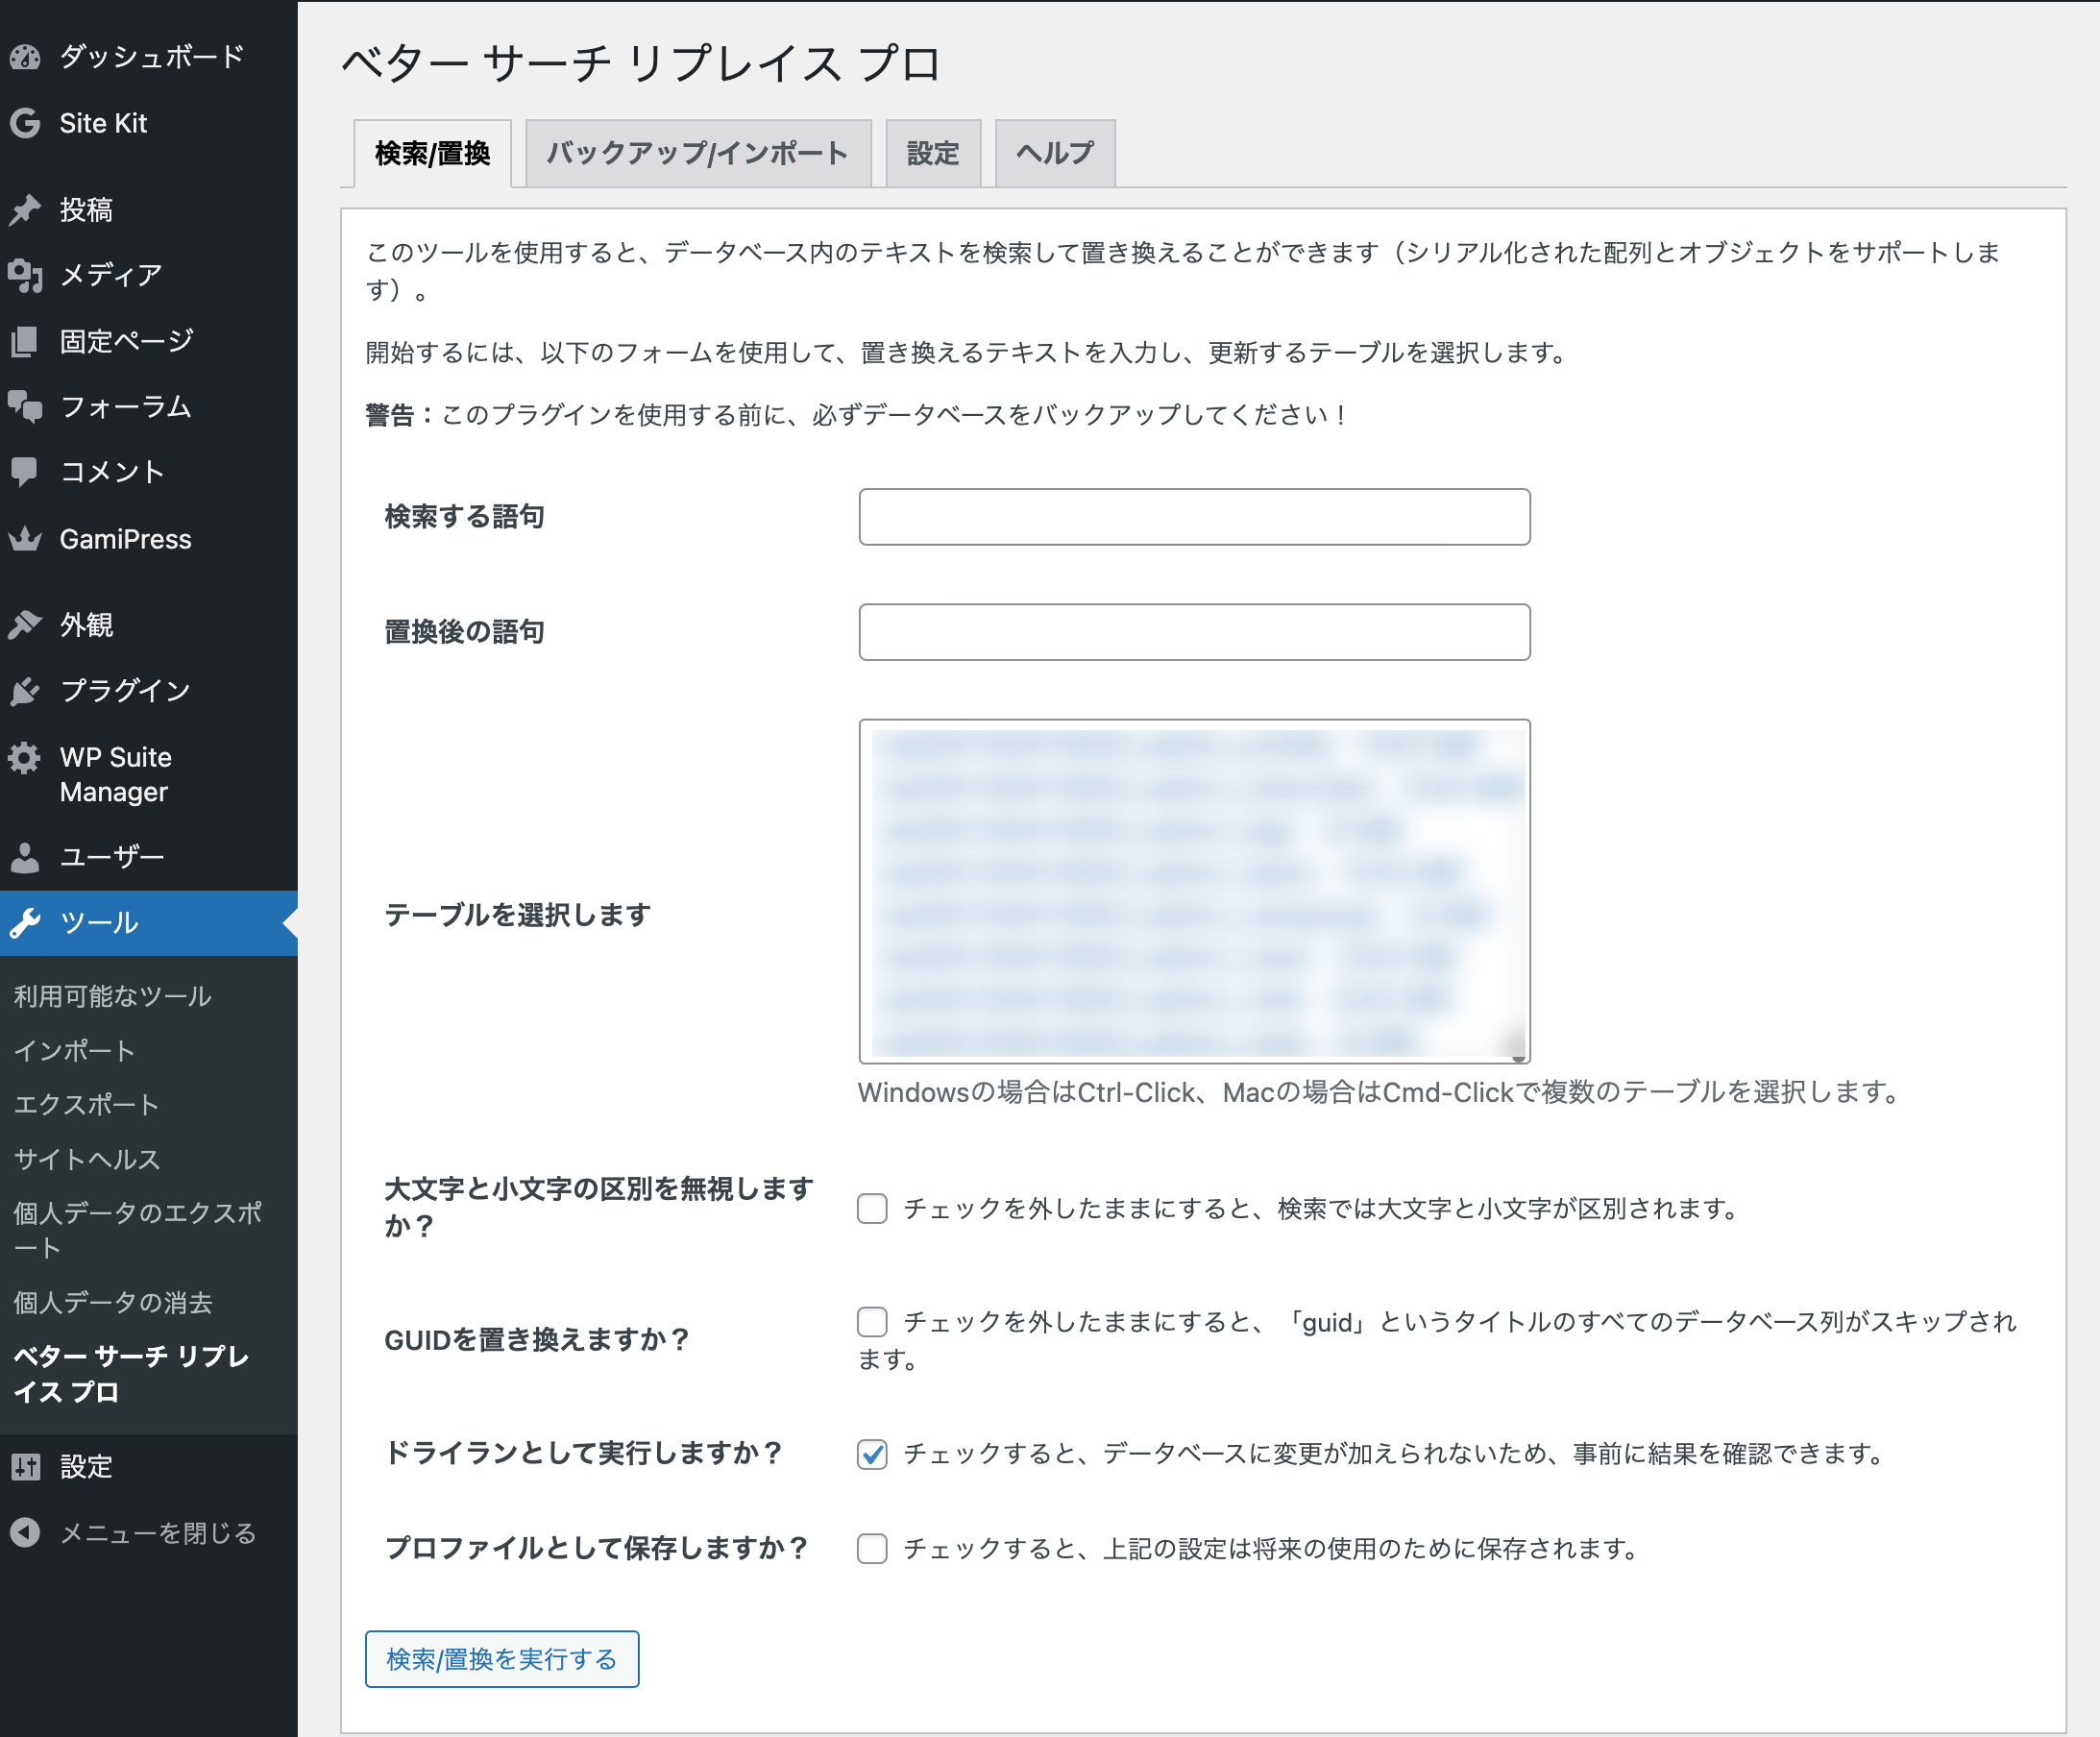The image size is (2100, 1737).
Task: Open the エクスポート submenu link
Action: pos(86,1104)
